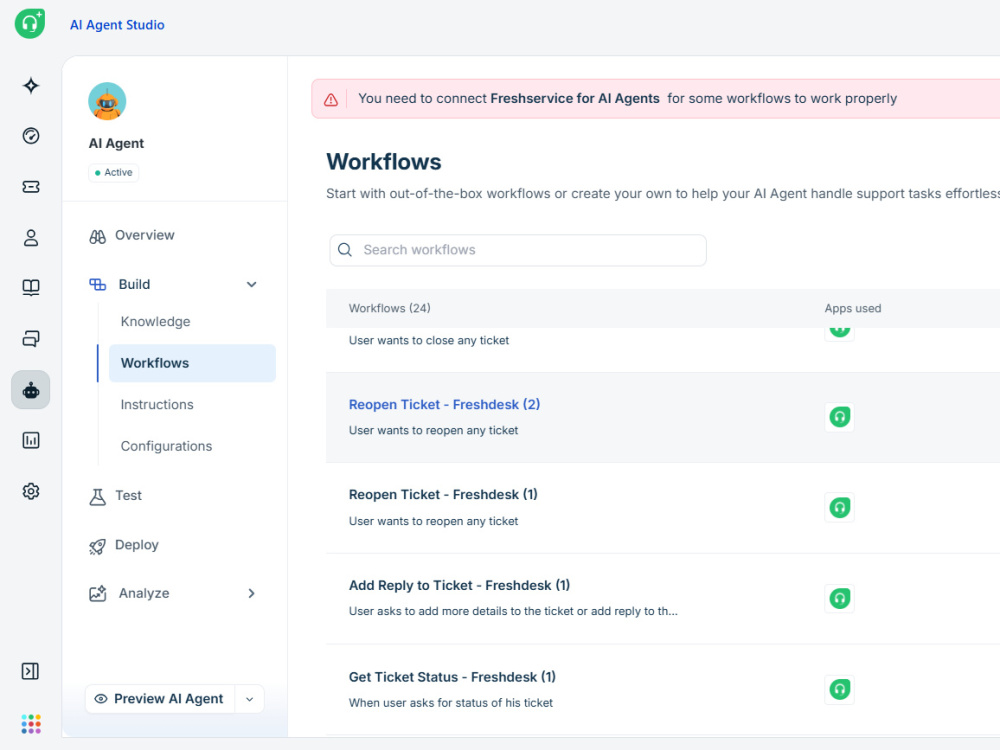Screen dimensions: 1000x750
Task: Open the analytics chart icon in rail
Action: [31, 440]
